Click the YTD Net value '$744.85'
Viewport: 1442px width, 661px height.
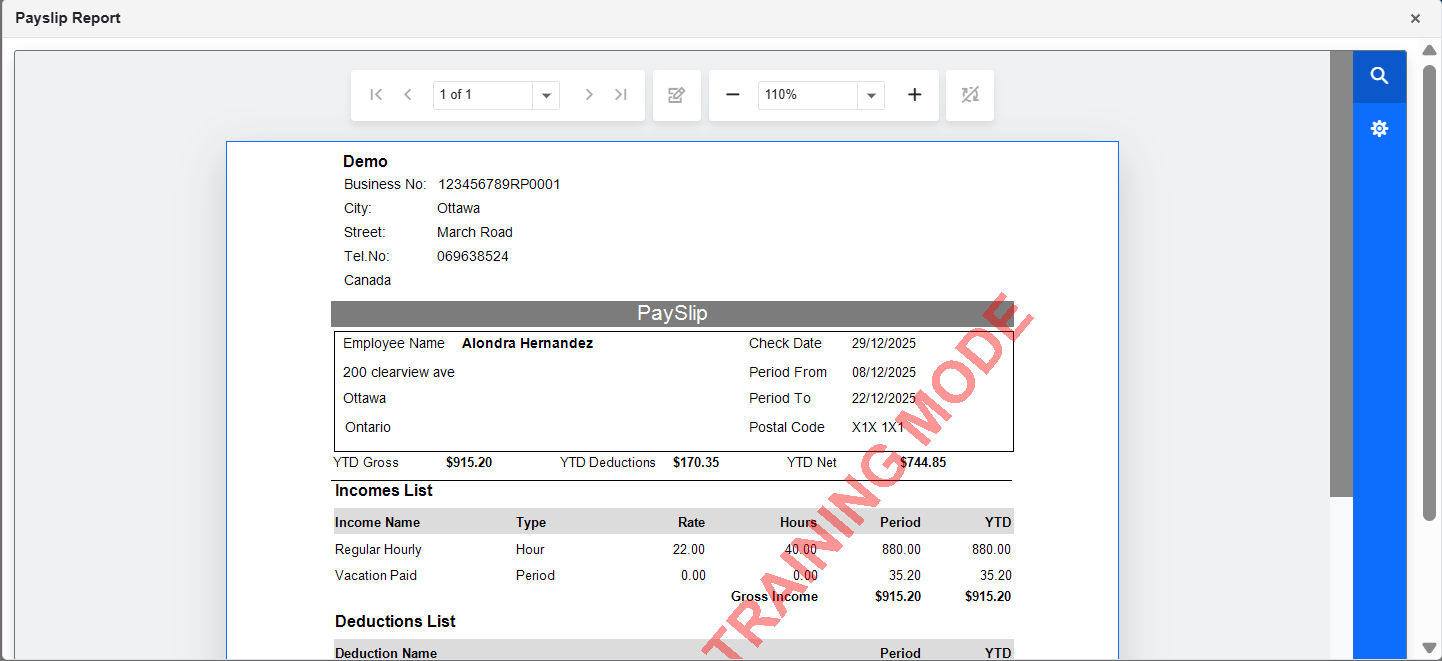tap(923, 462)
